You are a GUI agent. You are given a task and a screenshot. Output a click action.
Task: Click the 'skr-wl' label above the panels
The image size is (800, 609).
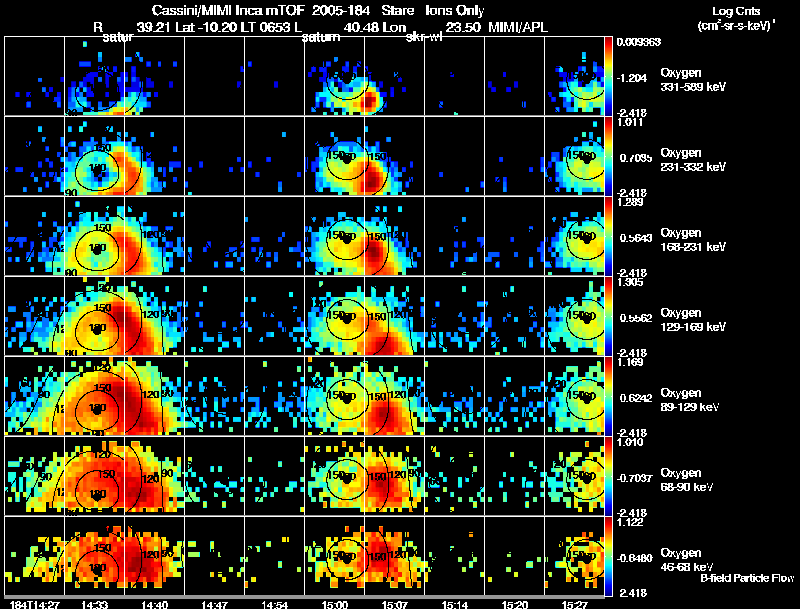(x=423, y=37)
